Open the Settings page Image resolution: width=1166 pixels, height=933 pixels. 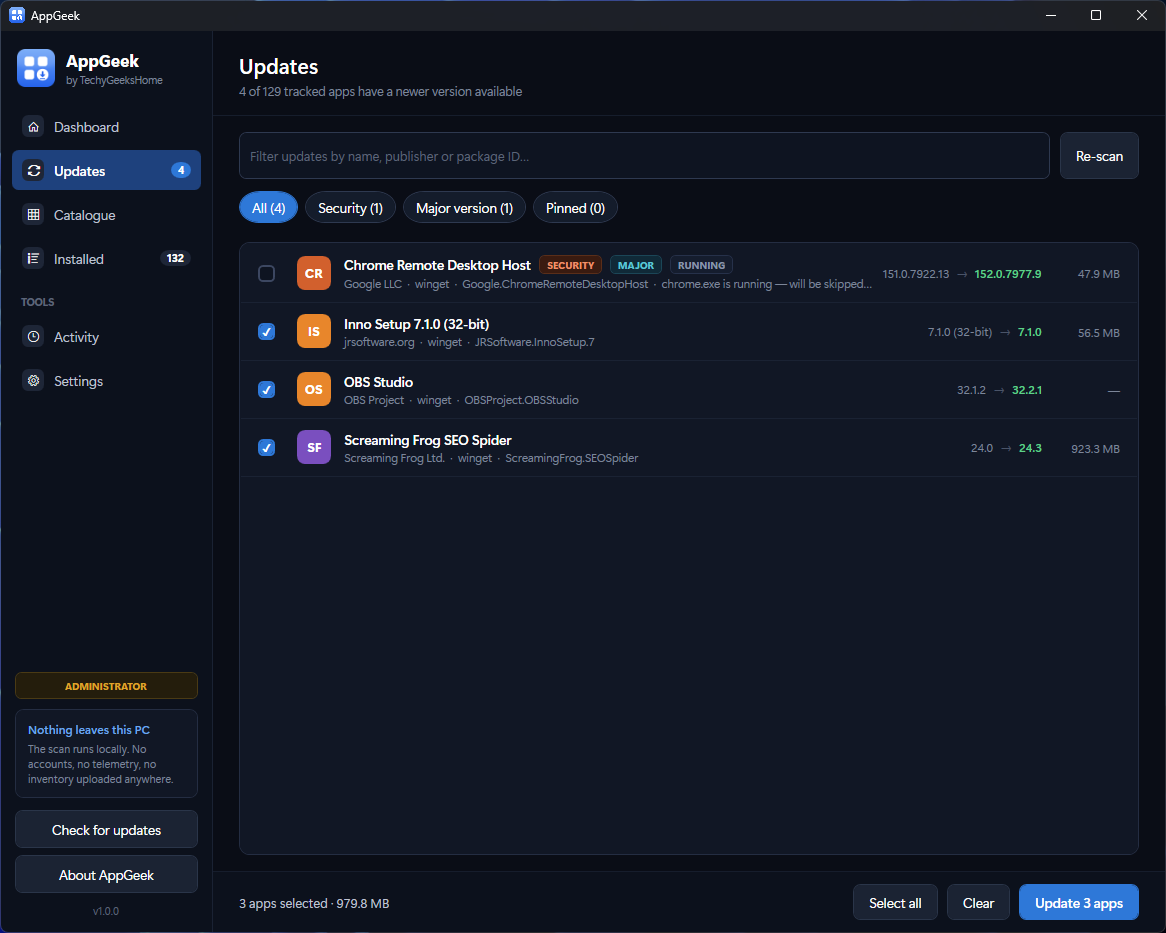pyautogui.click(x=106, y=381)
